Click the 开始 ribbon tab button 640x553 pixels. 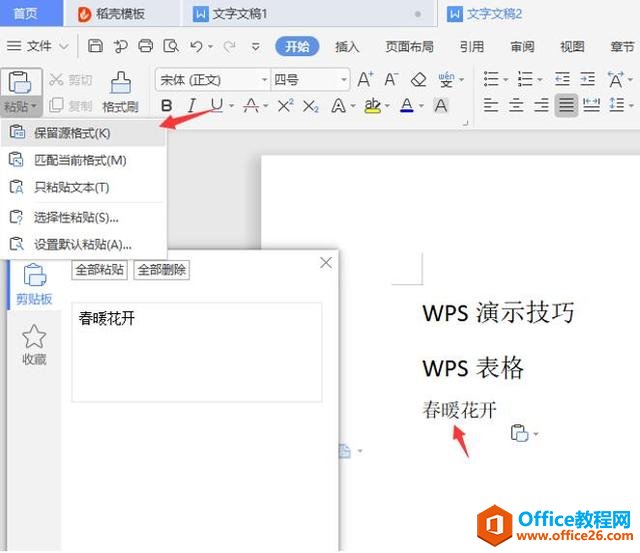pyautogui.click(x=297, y=47)
